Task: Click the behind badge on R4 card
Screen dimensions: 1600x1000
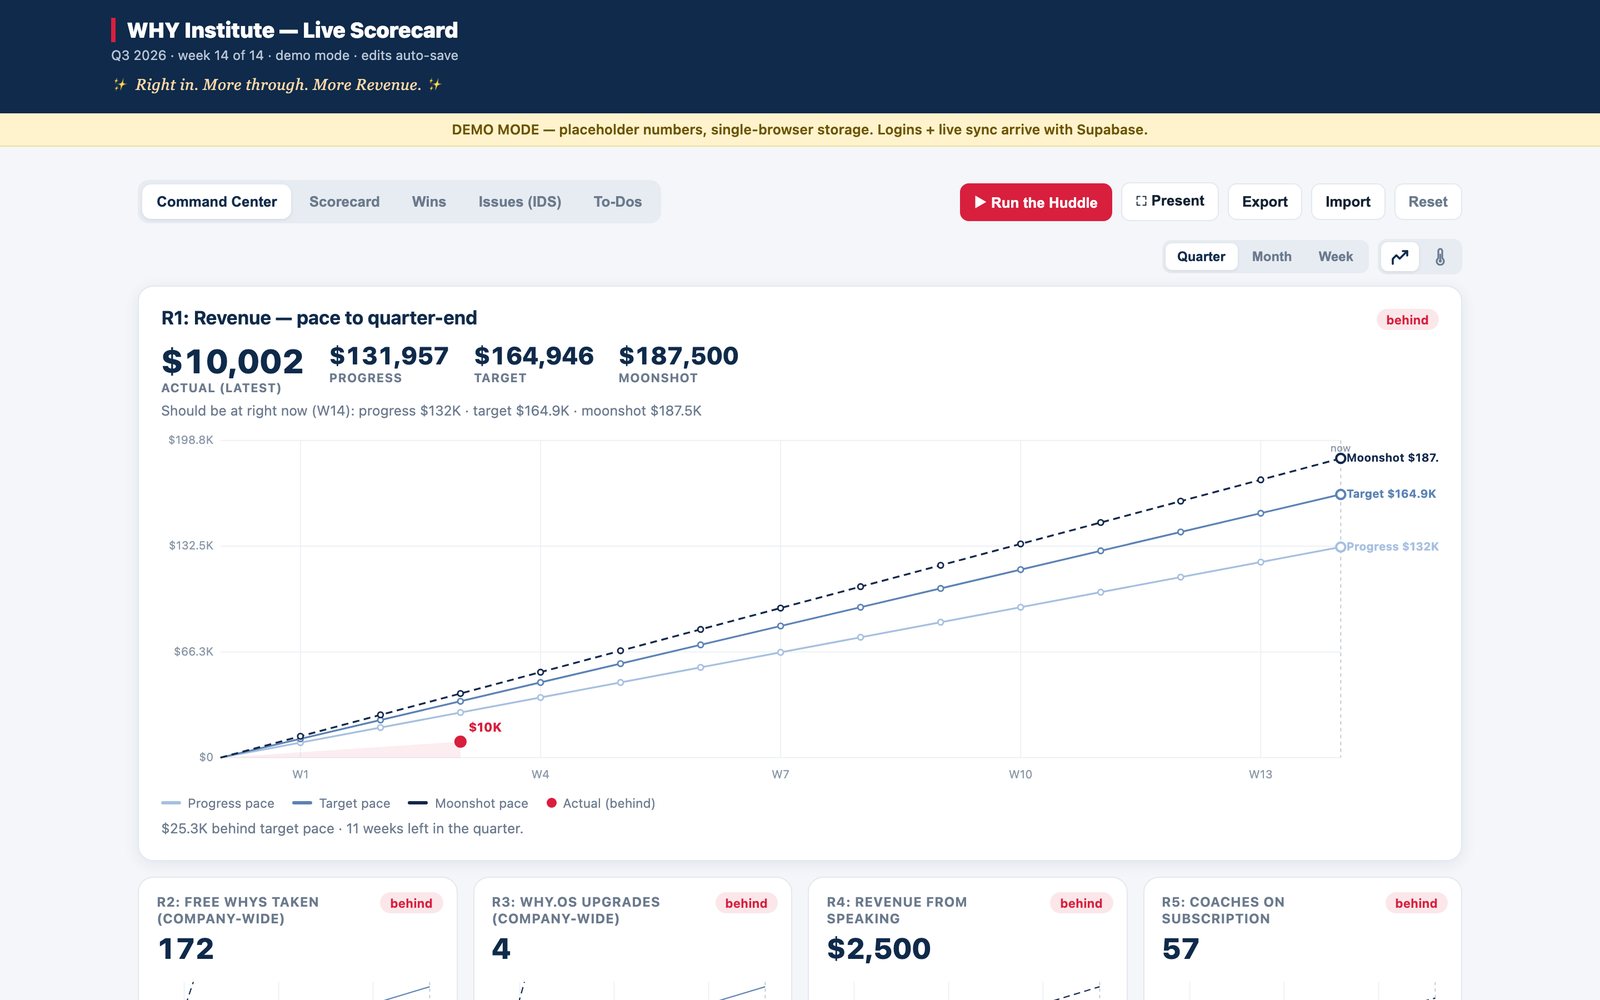Action: [x=1081, y=903]
